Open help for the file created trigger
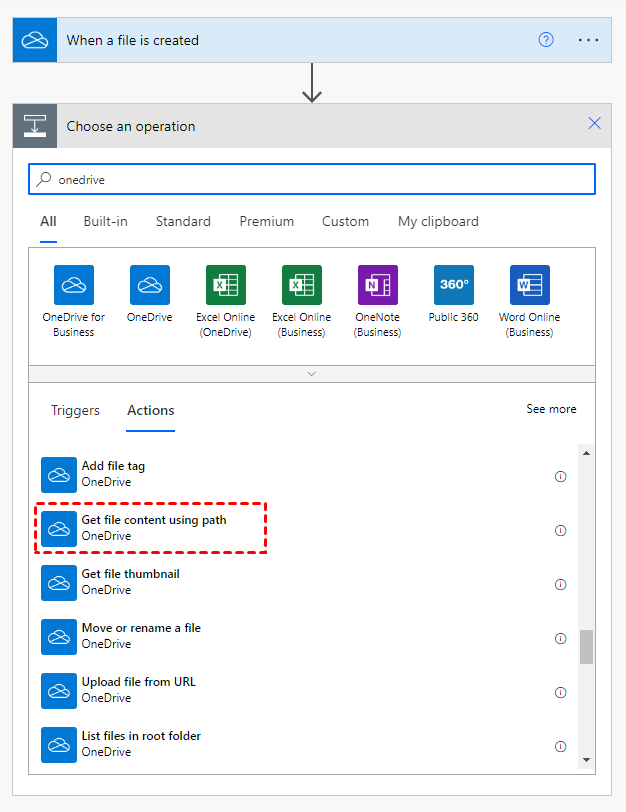 (x=546, y=40)
